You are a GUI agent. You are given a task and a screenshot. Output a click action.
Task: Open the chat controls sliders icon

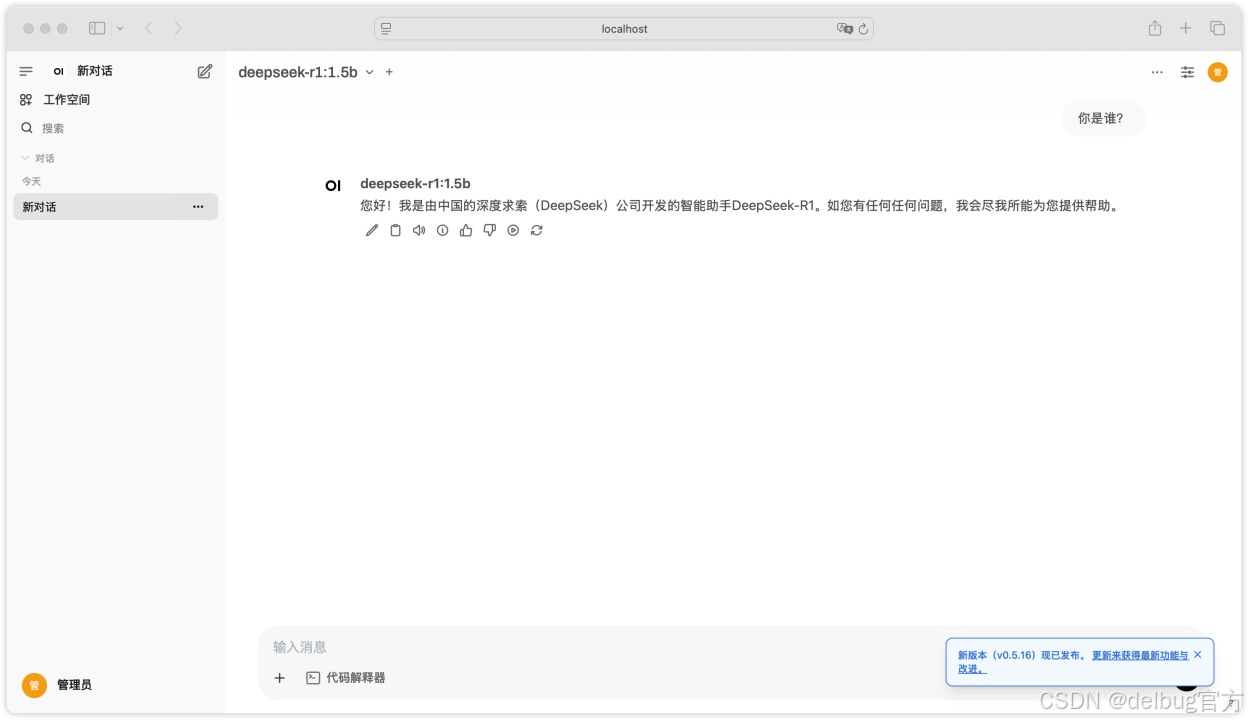[x=1187, y=72]
